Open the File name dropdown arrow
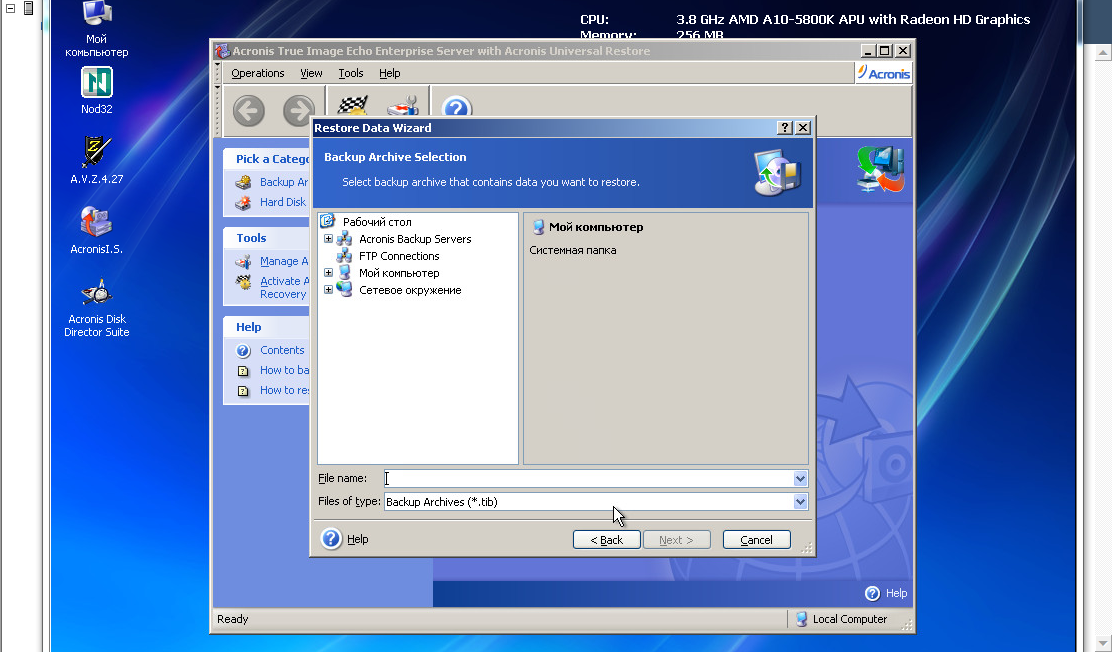Viewport: 1112px width, 652px height. [x=800, y=479]
